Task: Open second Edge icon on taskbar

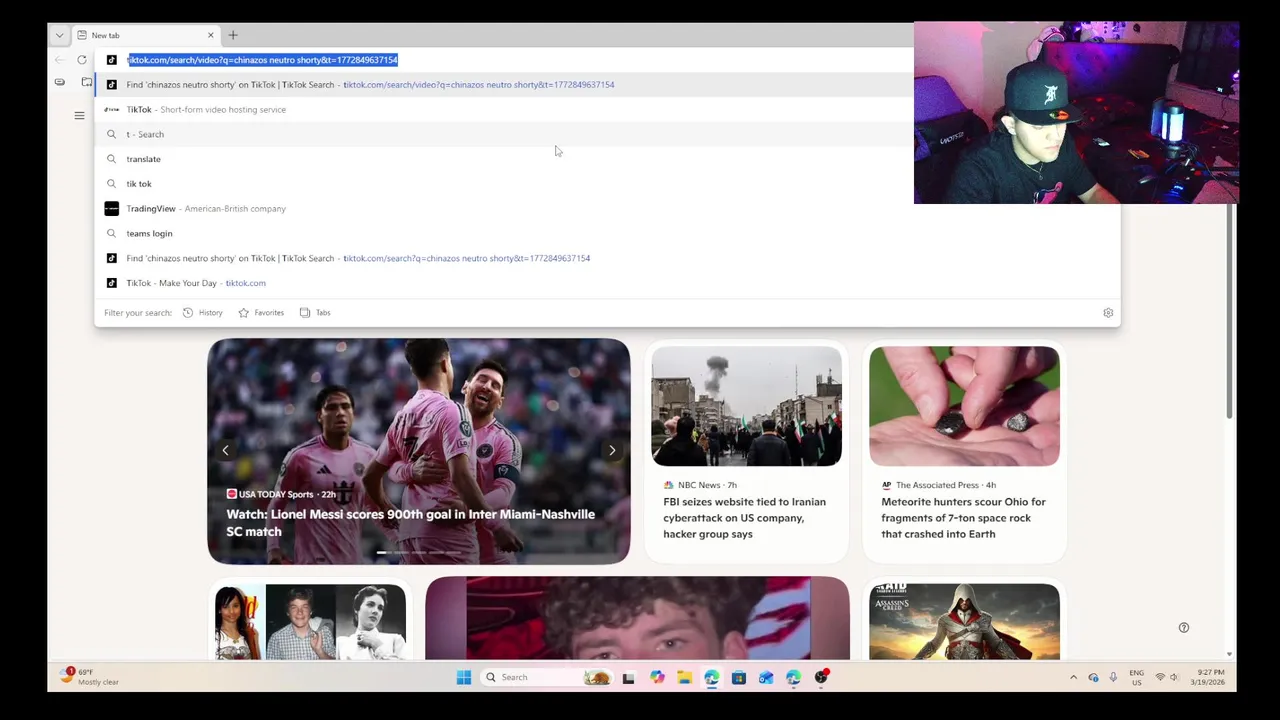Action: tap(793, 677)
